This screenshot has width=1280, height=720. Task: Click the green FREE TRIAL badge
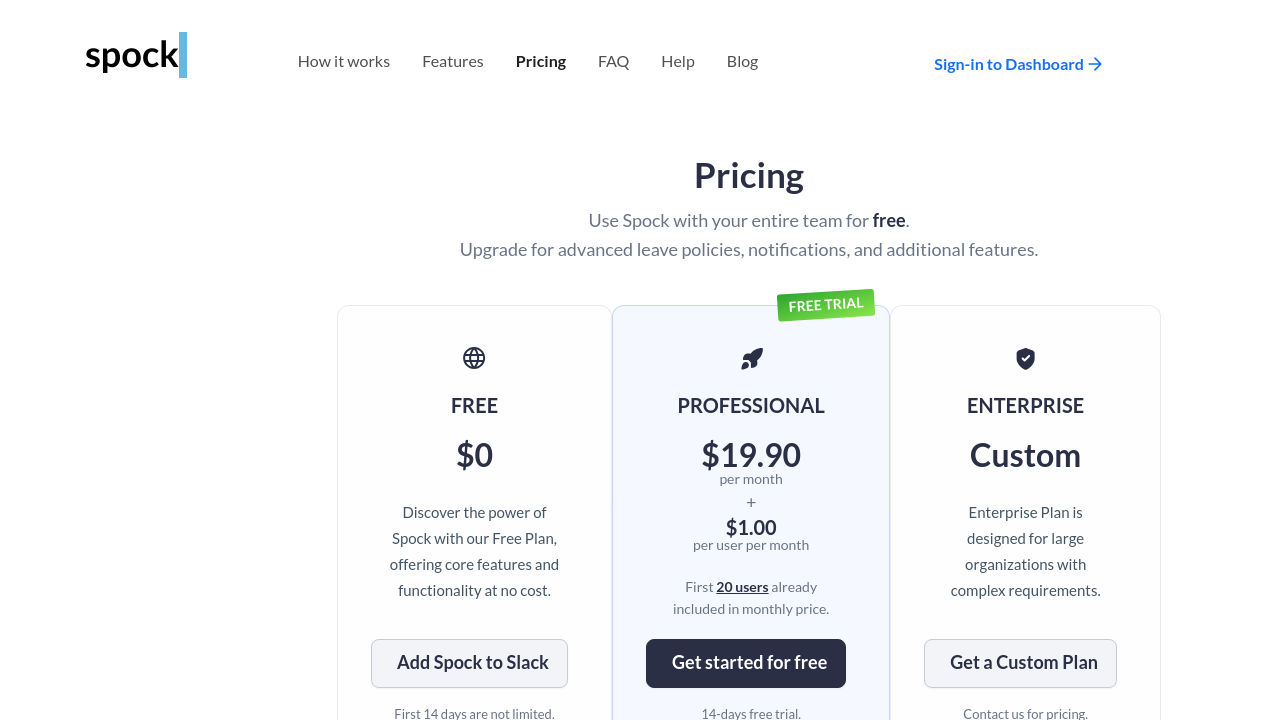(x=826, y=305)
